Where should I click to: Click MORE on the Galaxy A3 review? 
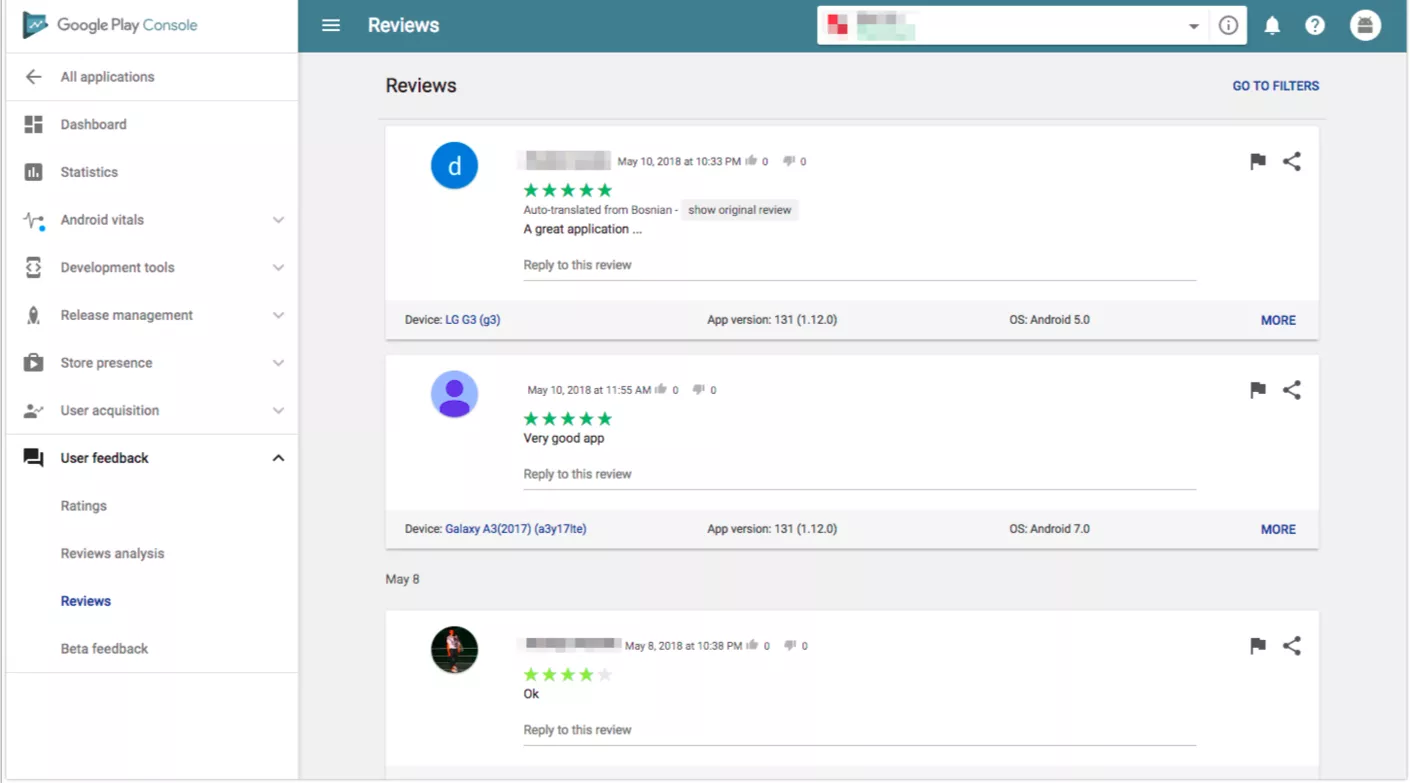pyautogui.click(x=1277, y=529)
